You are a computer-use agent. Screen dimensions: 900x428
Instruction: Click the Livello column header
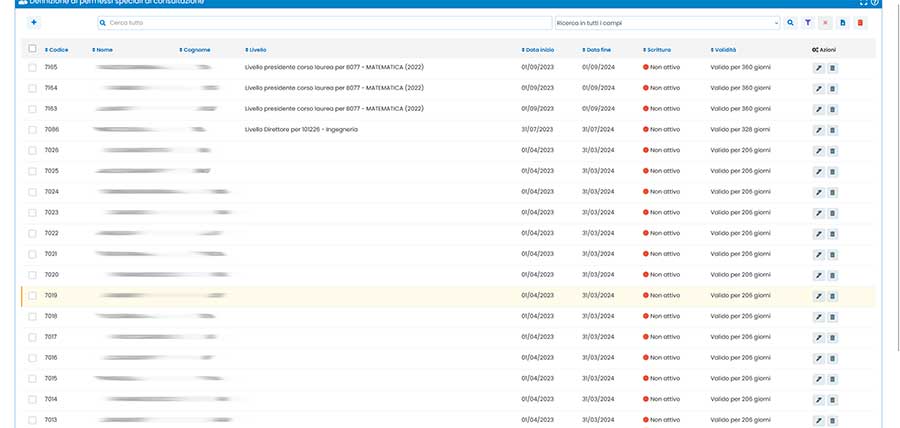257,49
